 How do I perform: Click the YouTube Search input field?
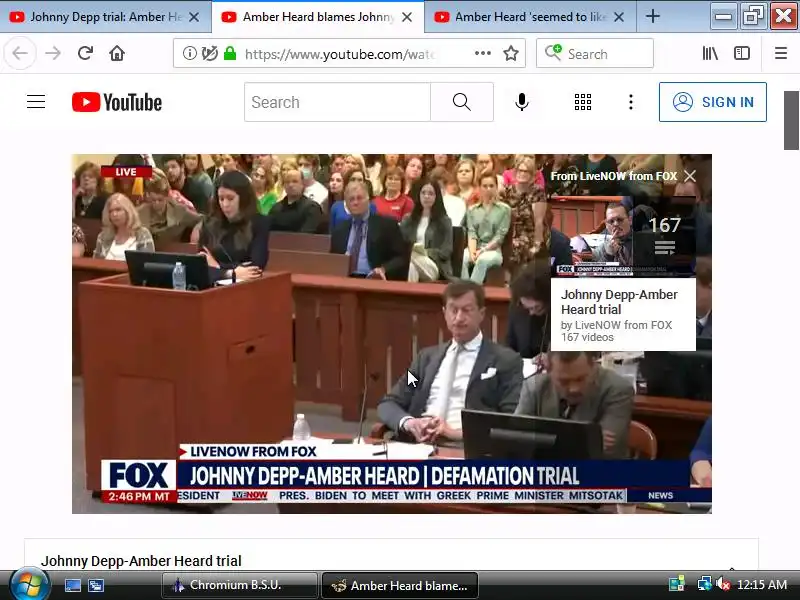click(337, 102)
